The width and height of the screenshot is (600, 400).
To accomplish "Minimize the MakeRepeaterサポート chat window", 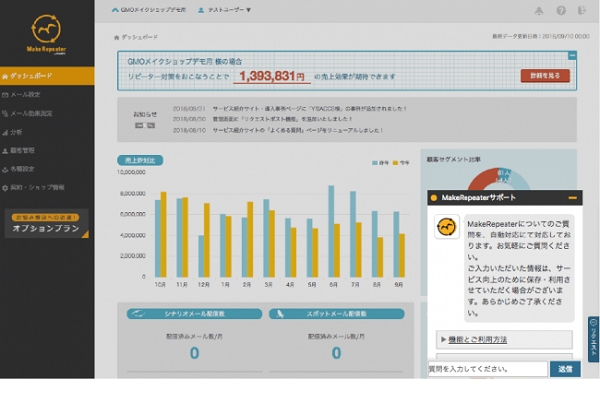I will (572, 198).
